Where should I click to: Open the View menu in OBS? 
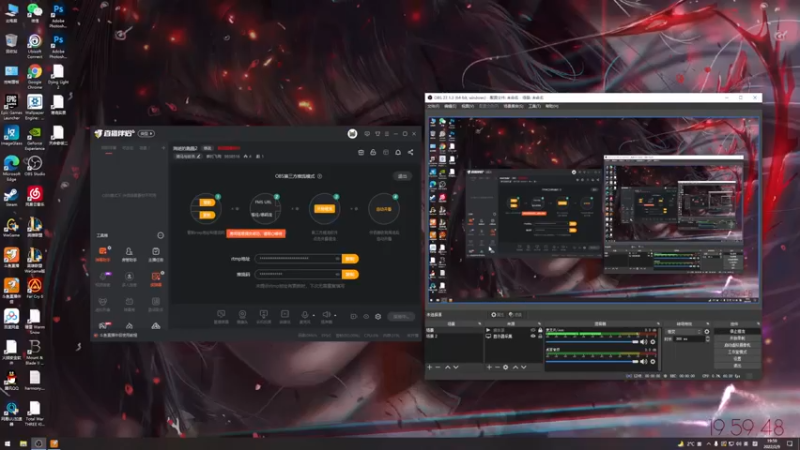point(467,106)
